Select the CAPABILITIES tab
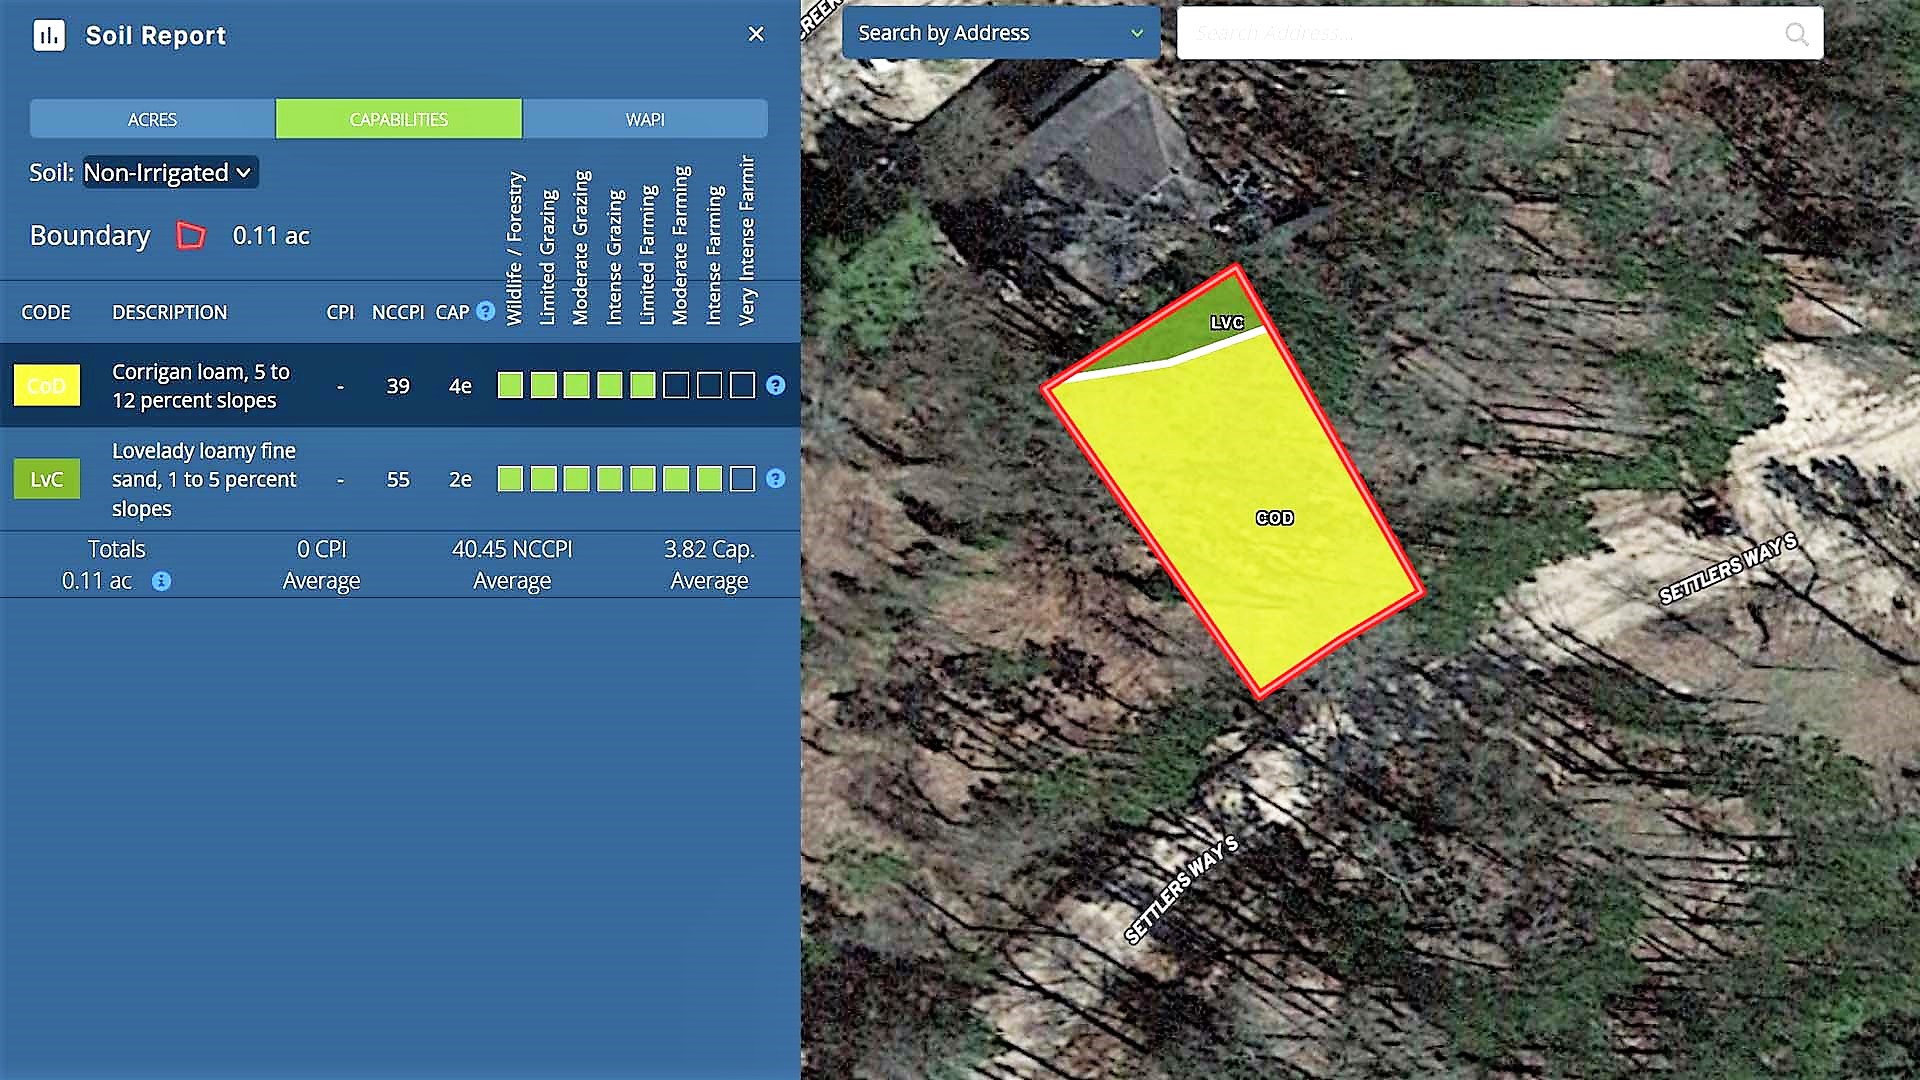1920x1080 pixels. pyautogui.click(x=398, y=119)
